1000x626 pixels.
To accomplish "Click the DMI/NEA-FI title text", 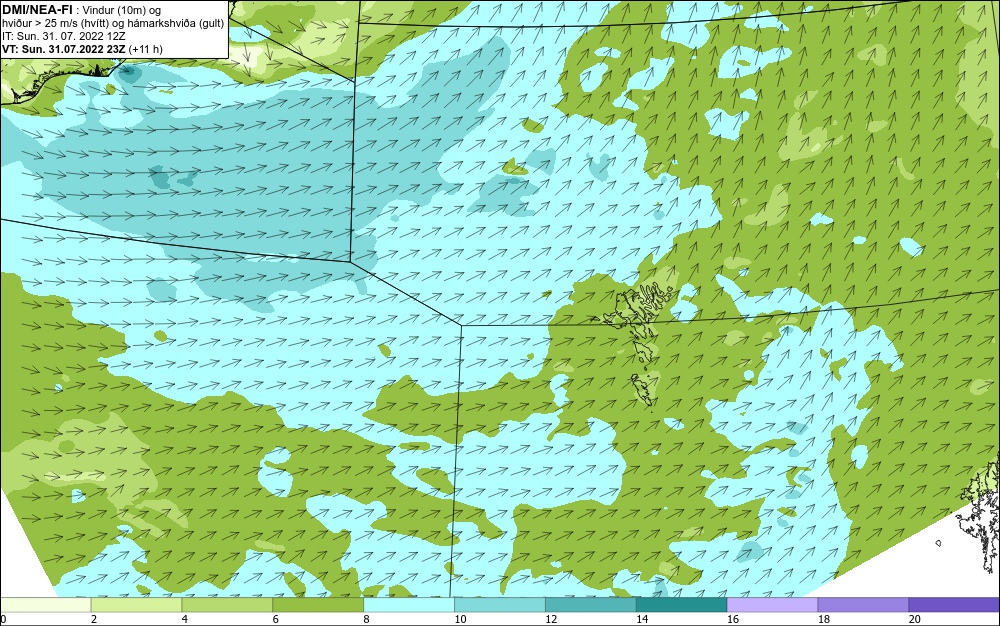I will (x=36, y=9).
